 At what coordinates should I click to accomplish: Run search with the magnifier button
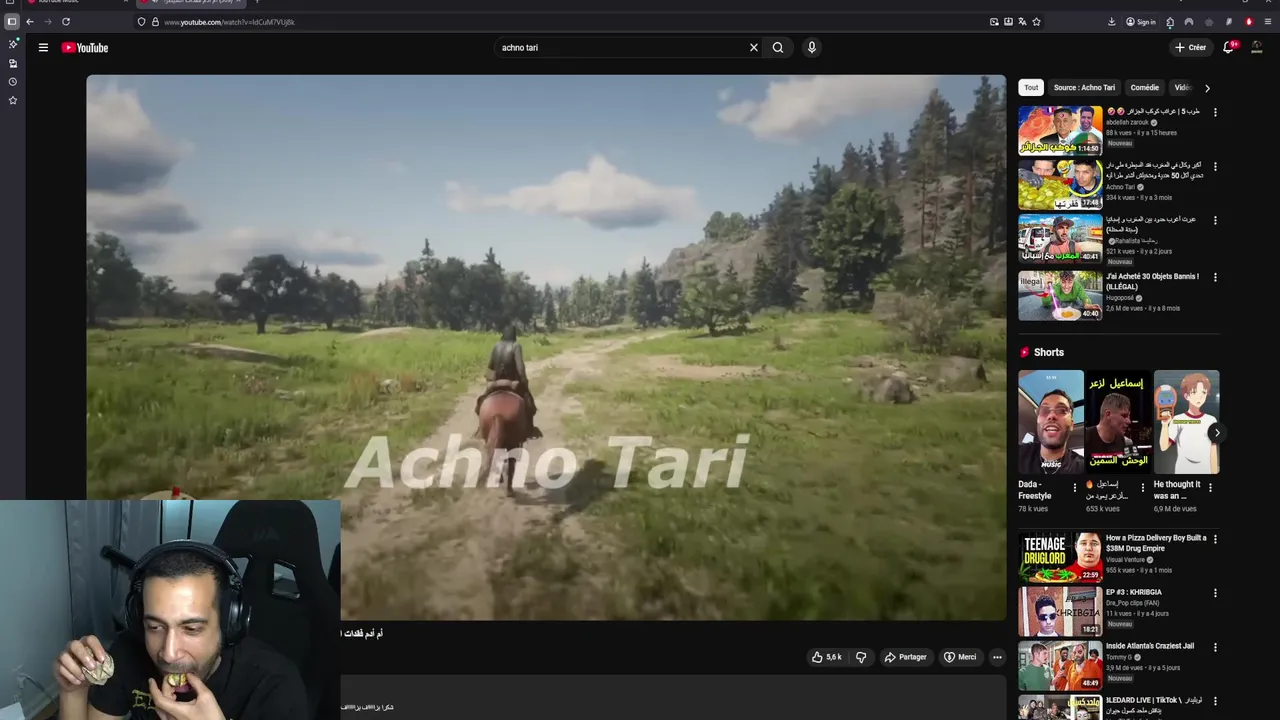tap(778, 47)
